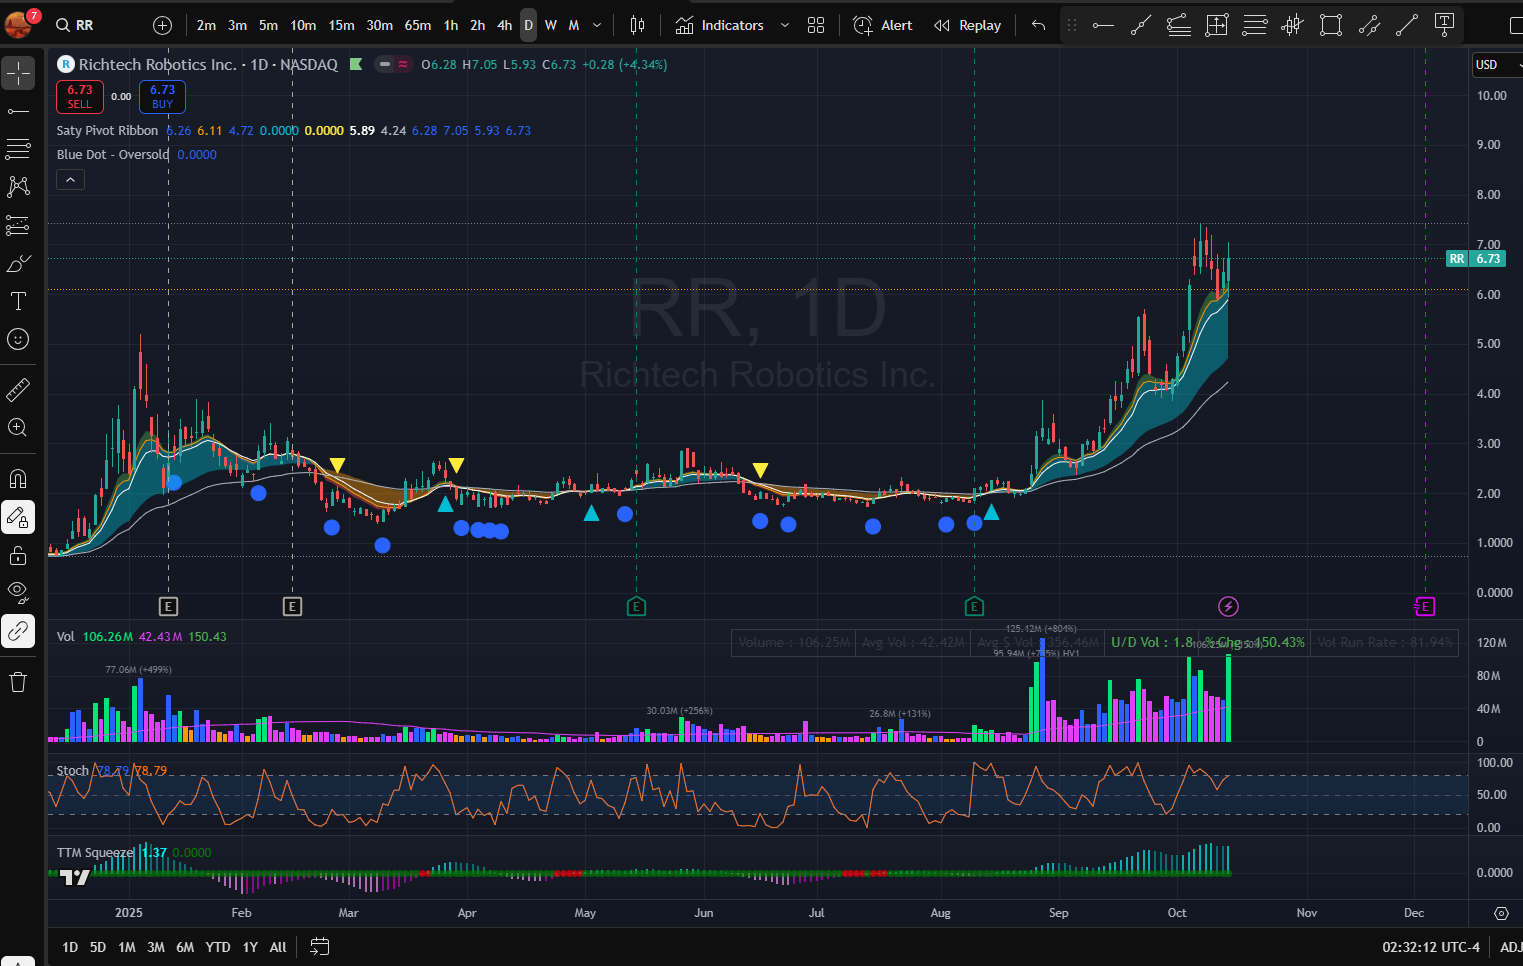Screen dimensions: 1523x966
Task: Select the callout text favorite tool
Action: click(1444, 25)
